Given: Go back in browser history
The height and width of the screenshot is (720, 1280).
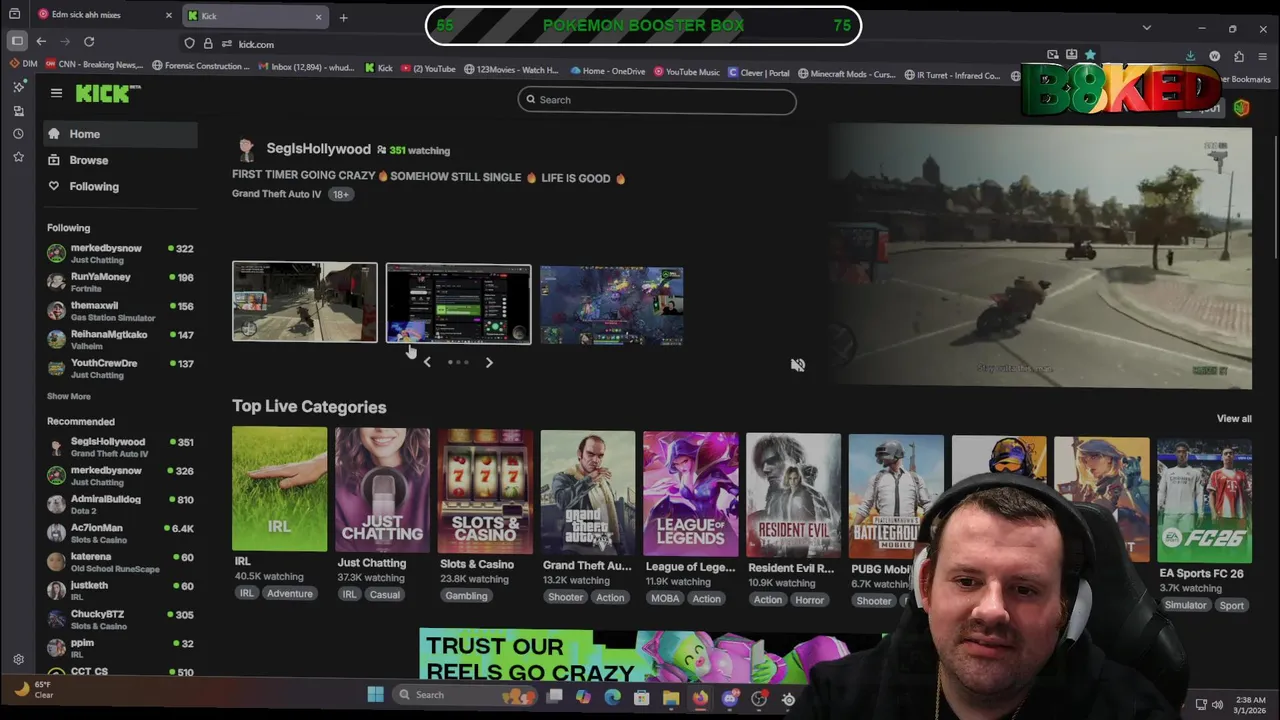Looking at the screenshot, I should pos(41,41).
